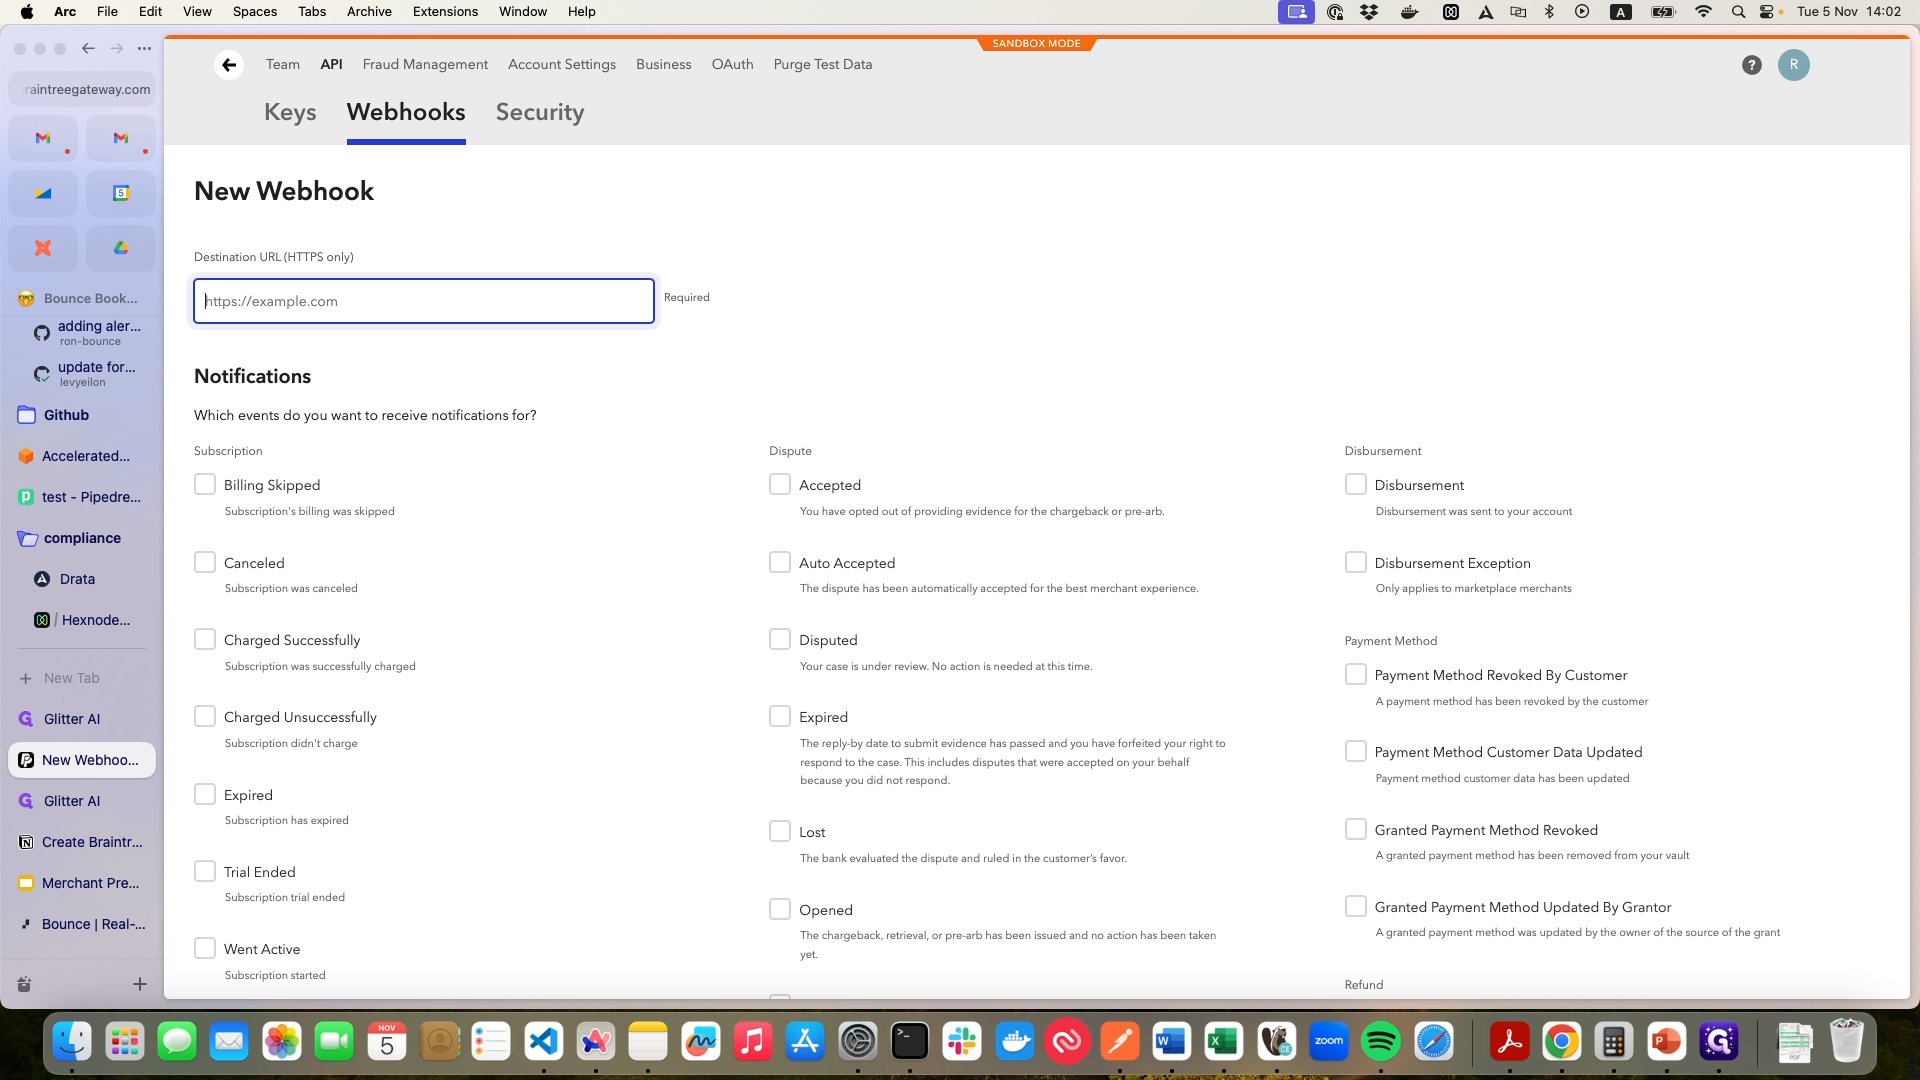The image size is (1920, 1080).
Task: Go back using Arc back arrow
Action: tap(88, 48)
